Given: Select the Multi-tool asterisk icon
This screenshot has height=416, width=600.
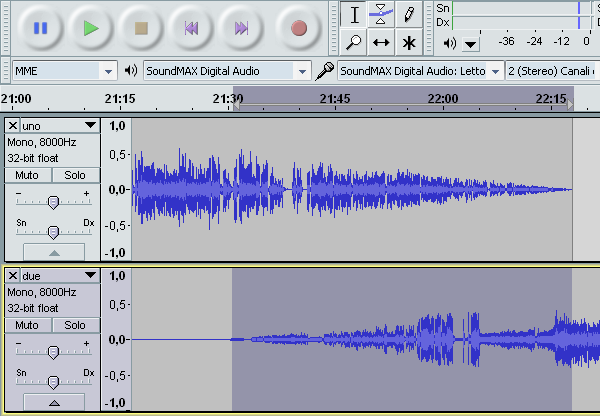Looking at the screenshot, I should [x=408, y=42].
